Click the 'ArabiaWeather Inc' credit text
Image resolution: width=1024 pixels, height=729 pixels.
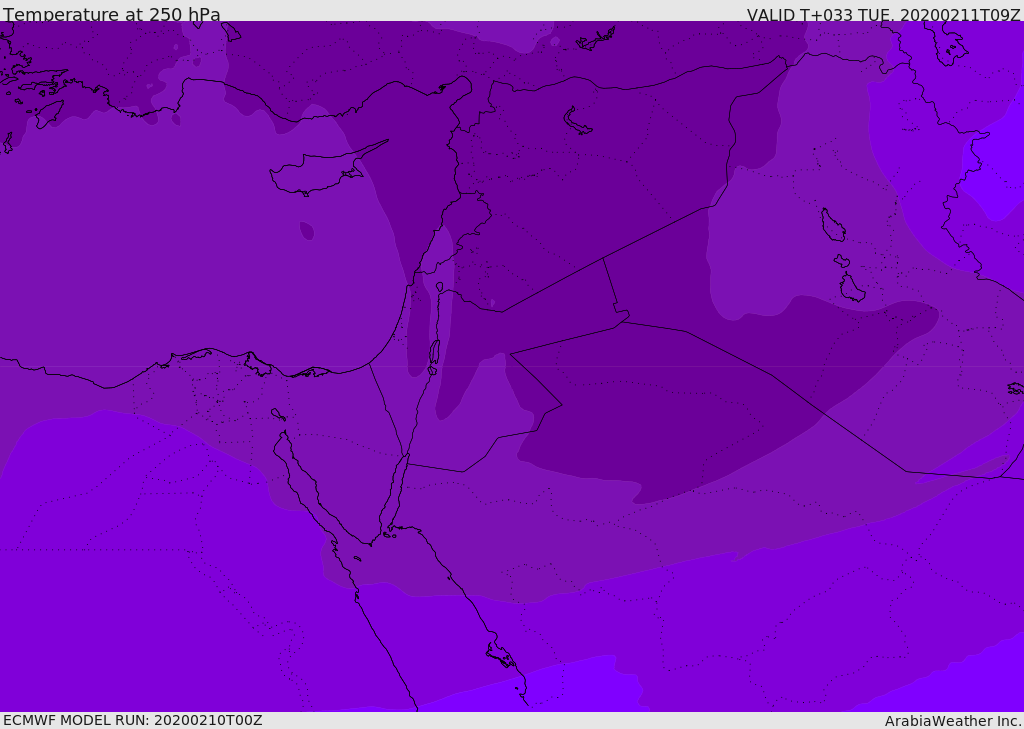[953, 721]
